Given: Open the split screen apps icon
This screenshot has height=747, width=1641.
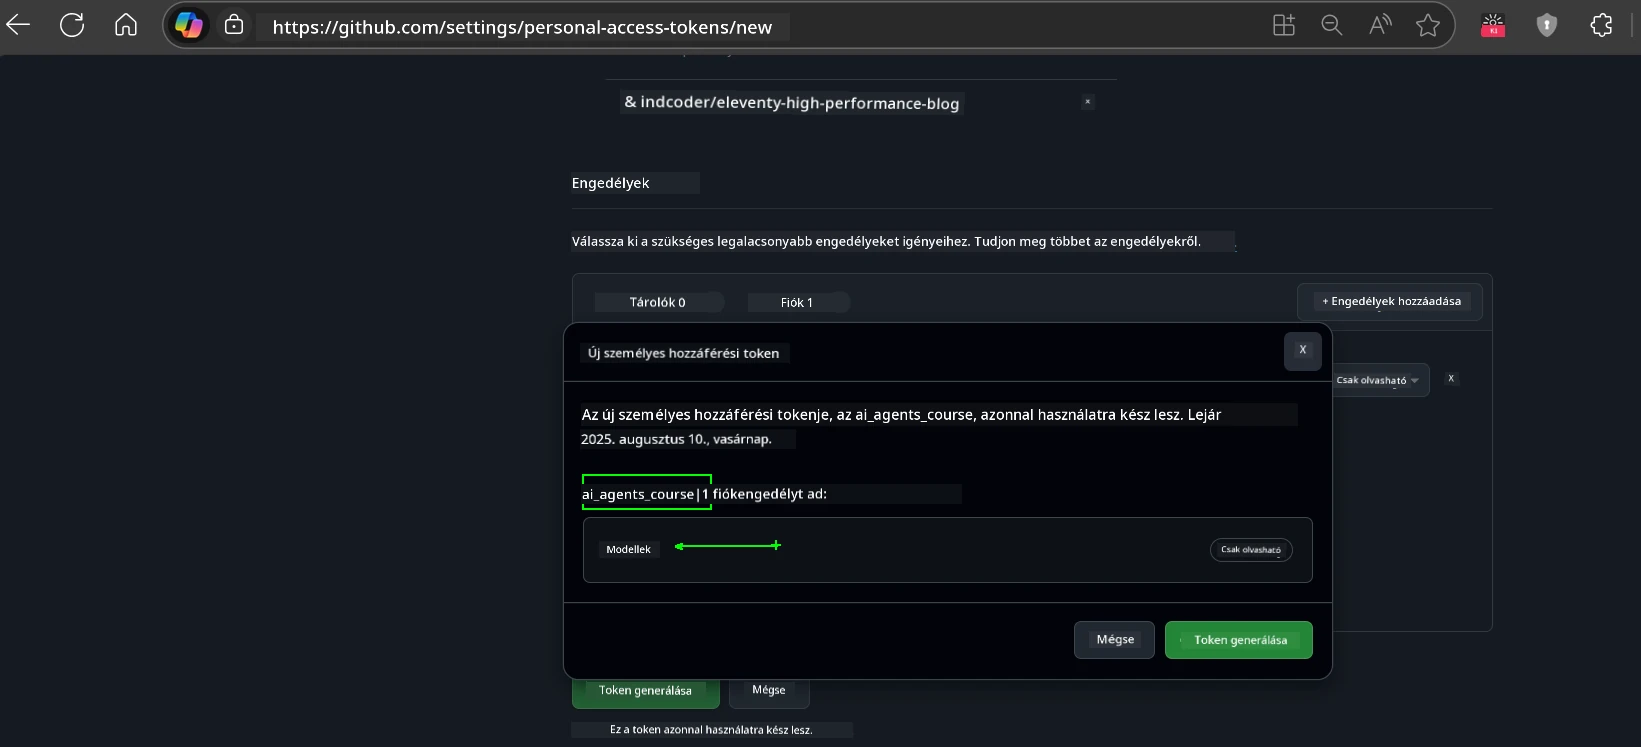Looking at the screenshot, I should pyautogui.click(x=1283, y=26).
